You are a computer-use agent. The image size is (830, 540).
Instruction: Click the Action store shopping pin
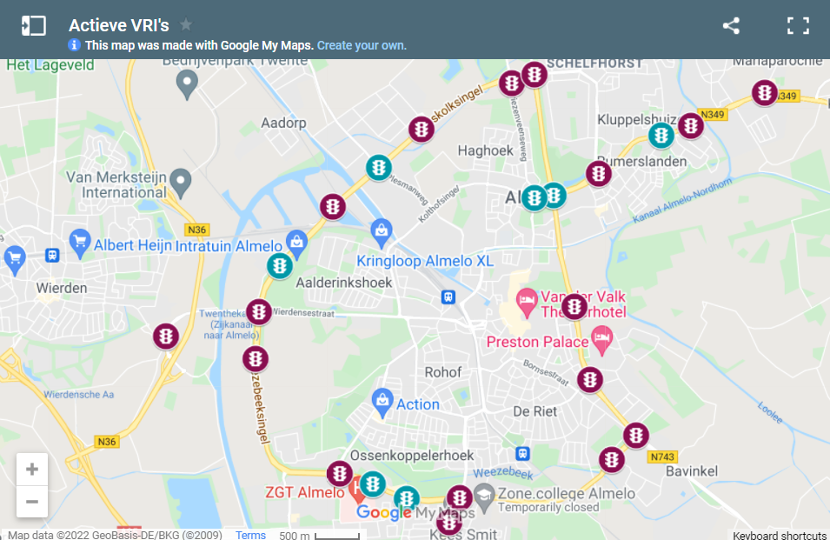[382, 403]
